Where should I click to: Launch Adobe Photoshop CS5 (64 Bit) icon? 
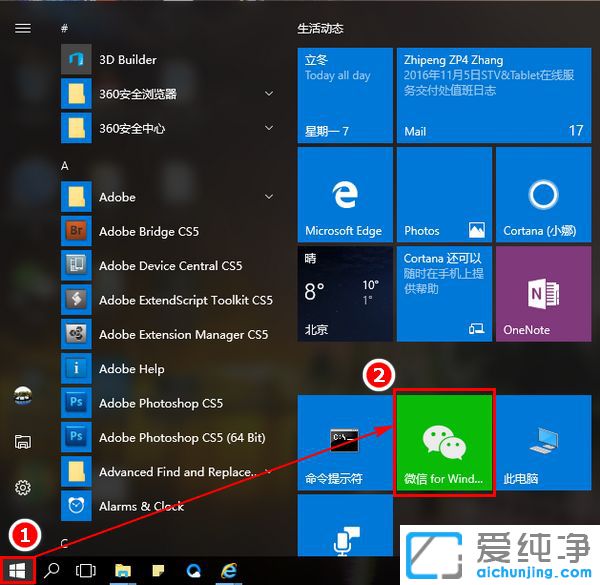click(x=76, y=437)
